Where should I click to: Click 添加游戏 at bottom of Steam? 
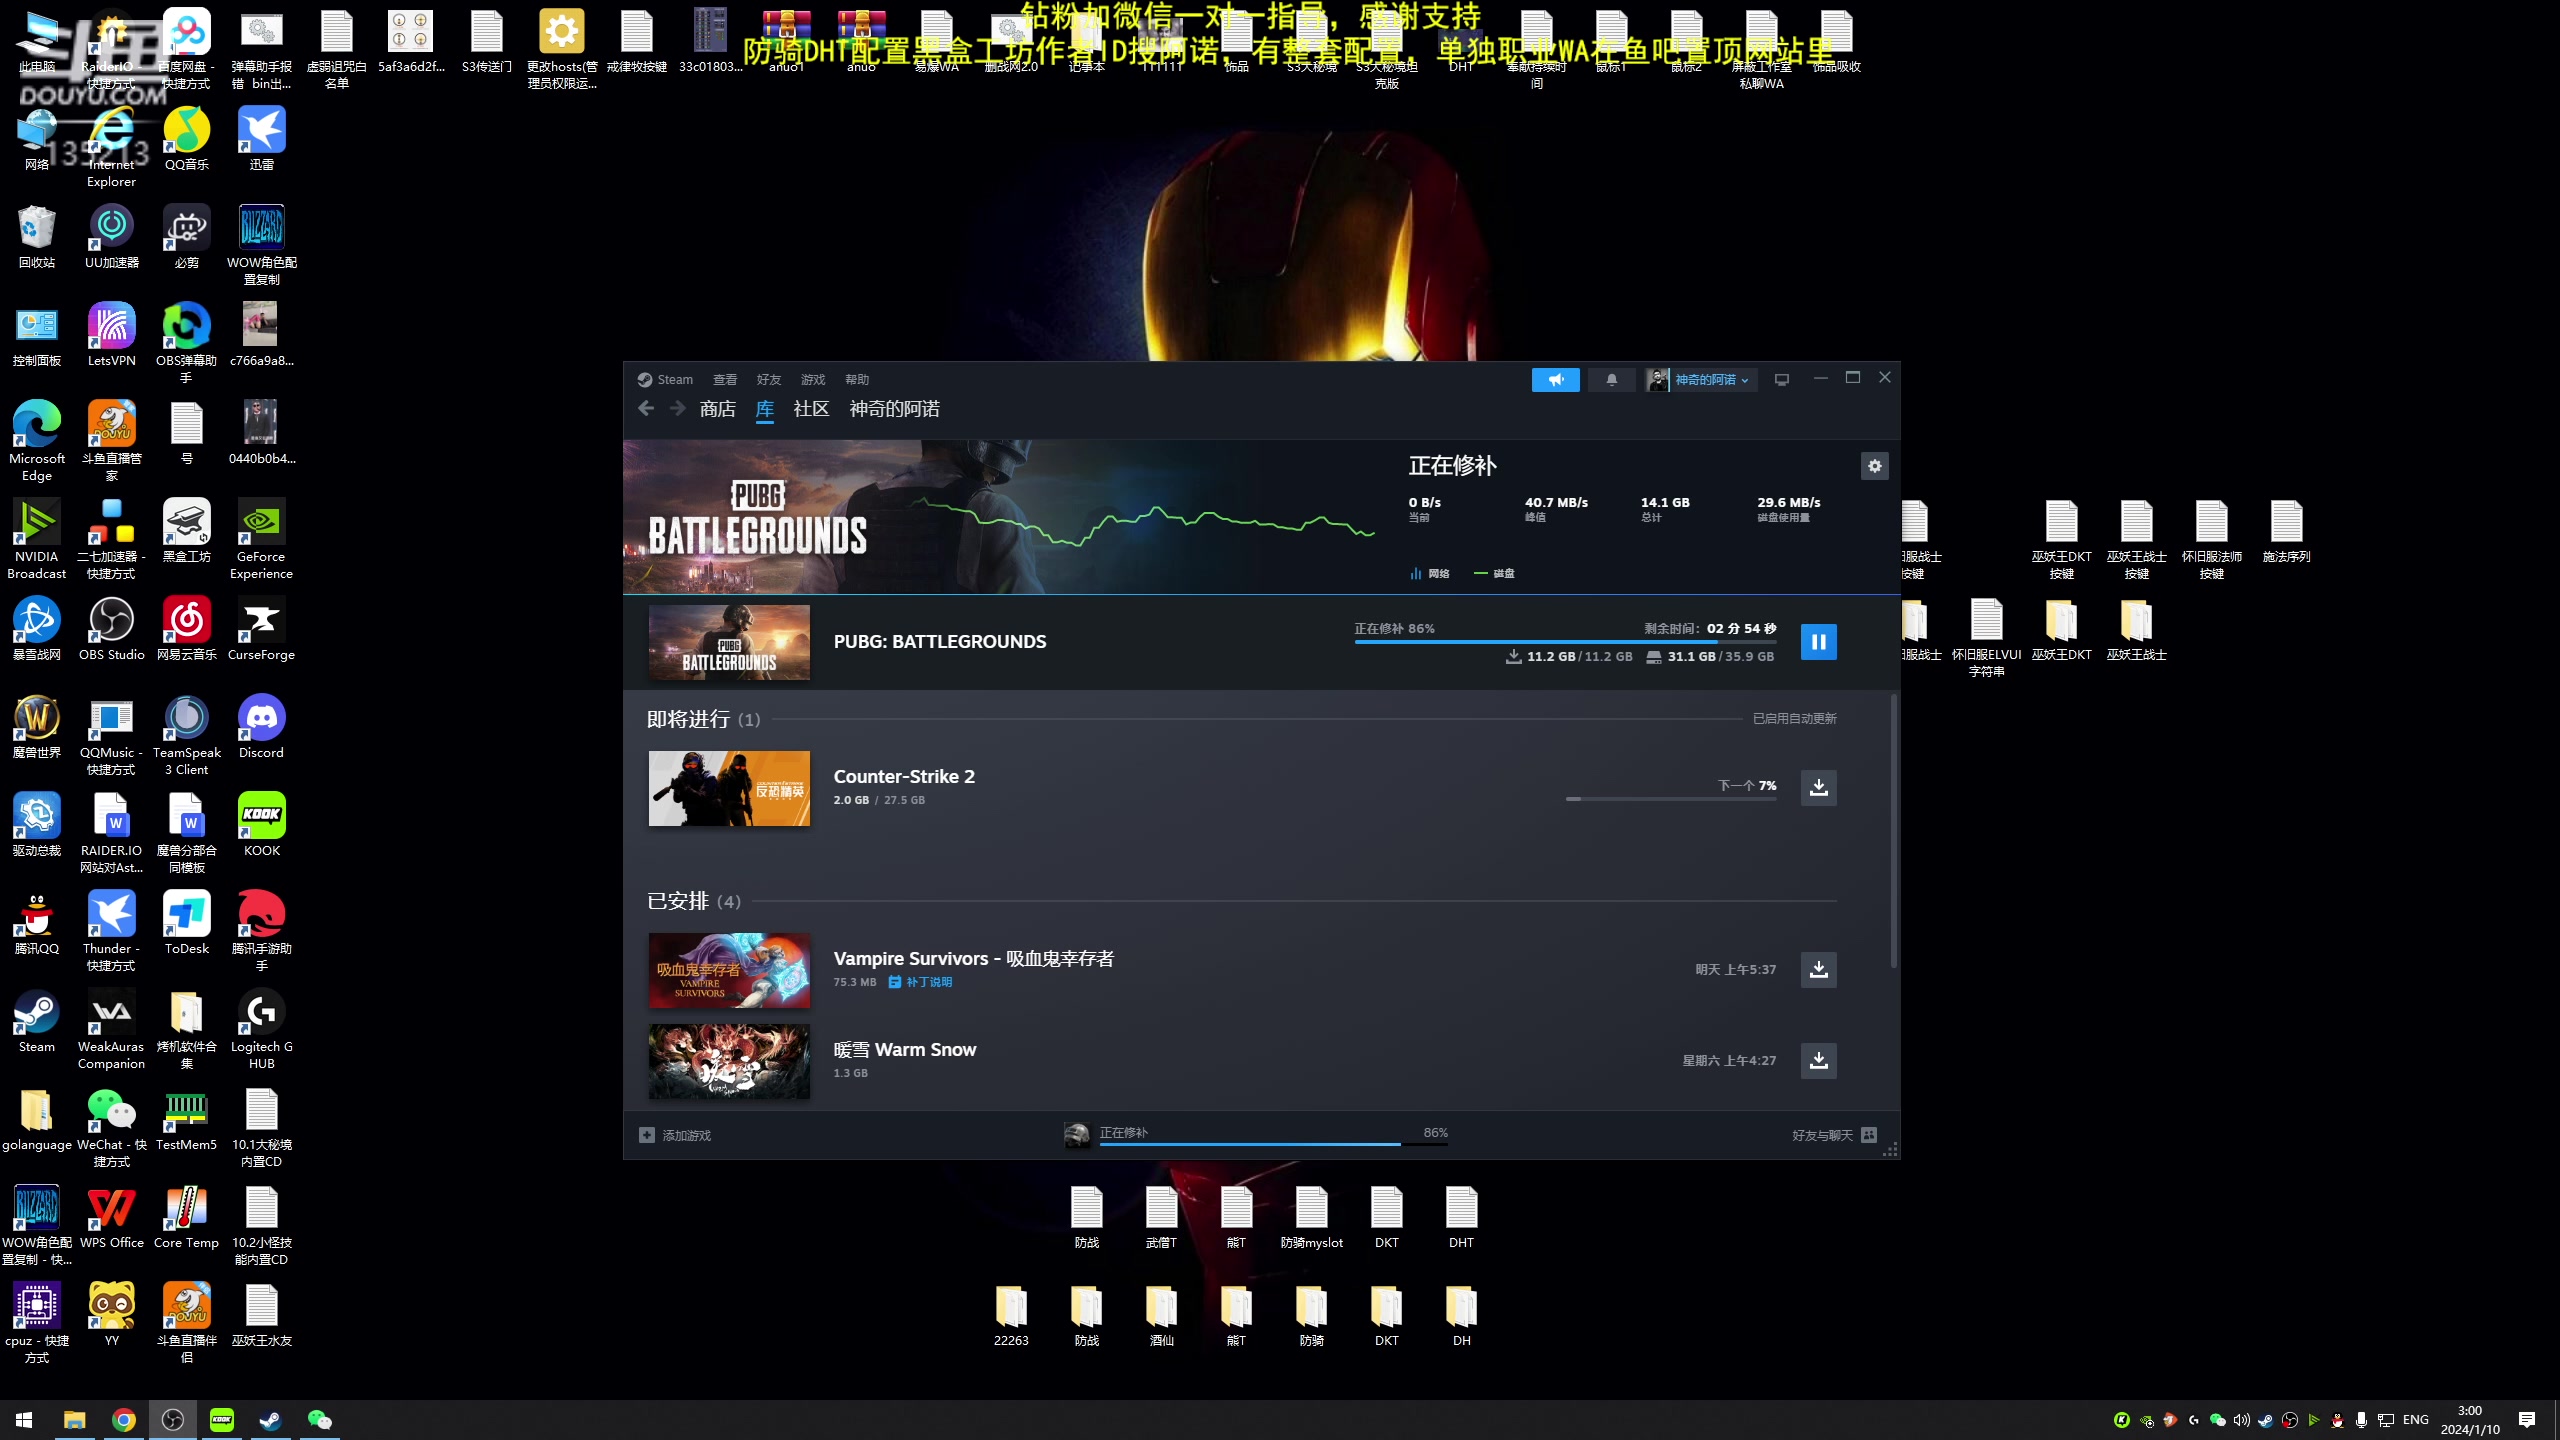675,1136
